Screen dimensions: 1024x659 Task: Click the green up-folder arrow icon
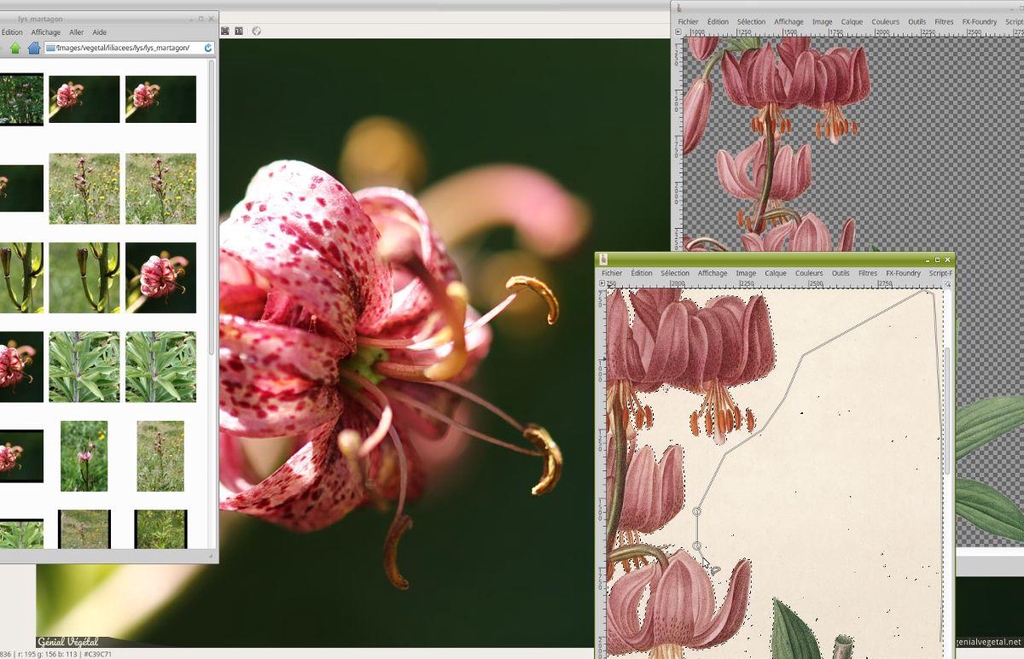click(16, 48)
